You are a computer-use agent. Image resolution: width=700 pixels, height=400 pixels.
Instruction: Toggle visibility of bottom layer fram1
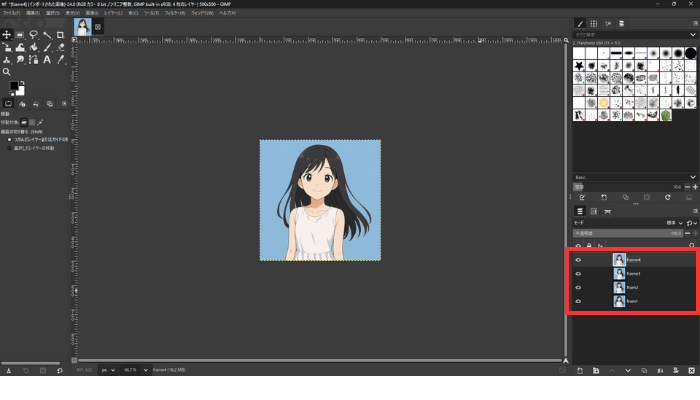[x=578, y=301]
